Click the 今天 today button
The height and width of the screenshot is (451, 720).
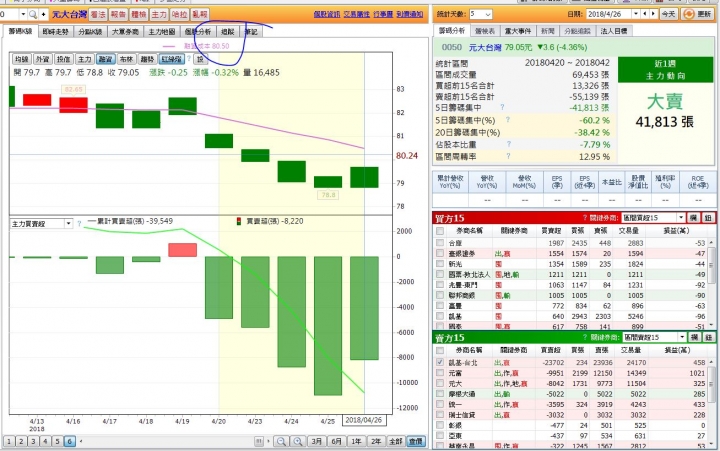668,14
